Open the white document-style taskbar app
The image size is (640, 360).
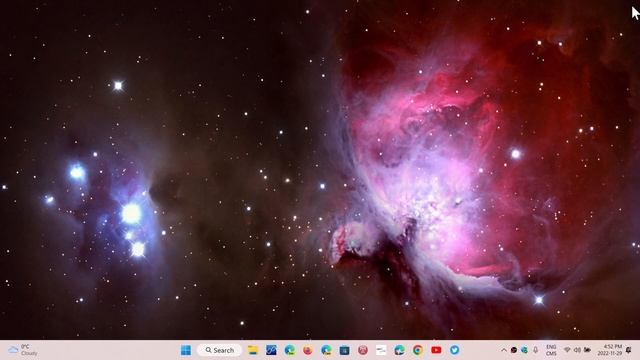(381, 350)
